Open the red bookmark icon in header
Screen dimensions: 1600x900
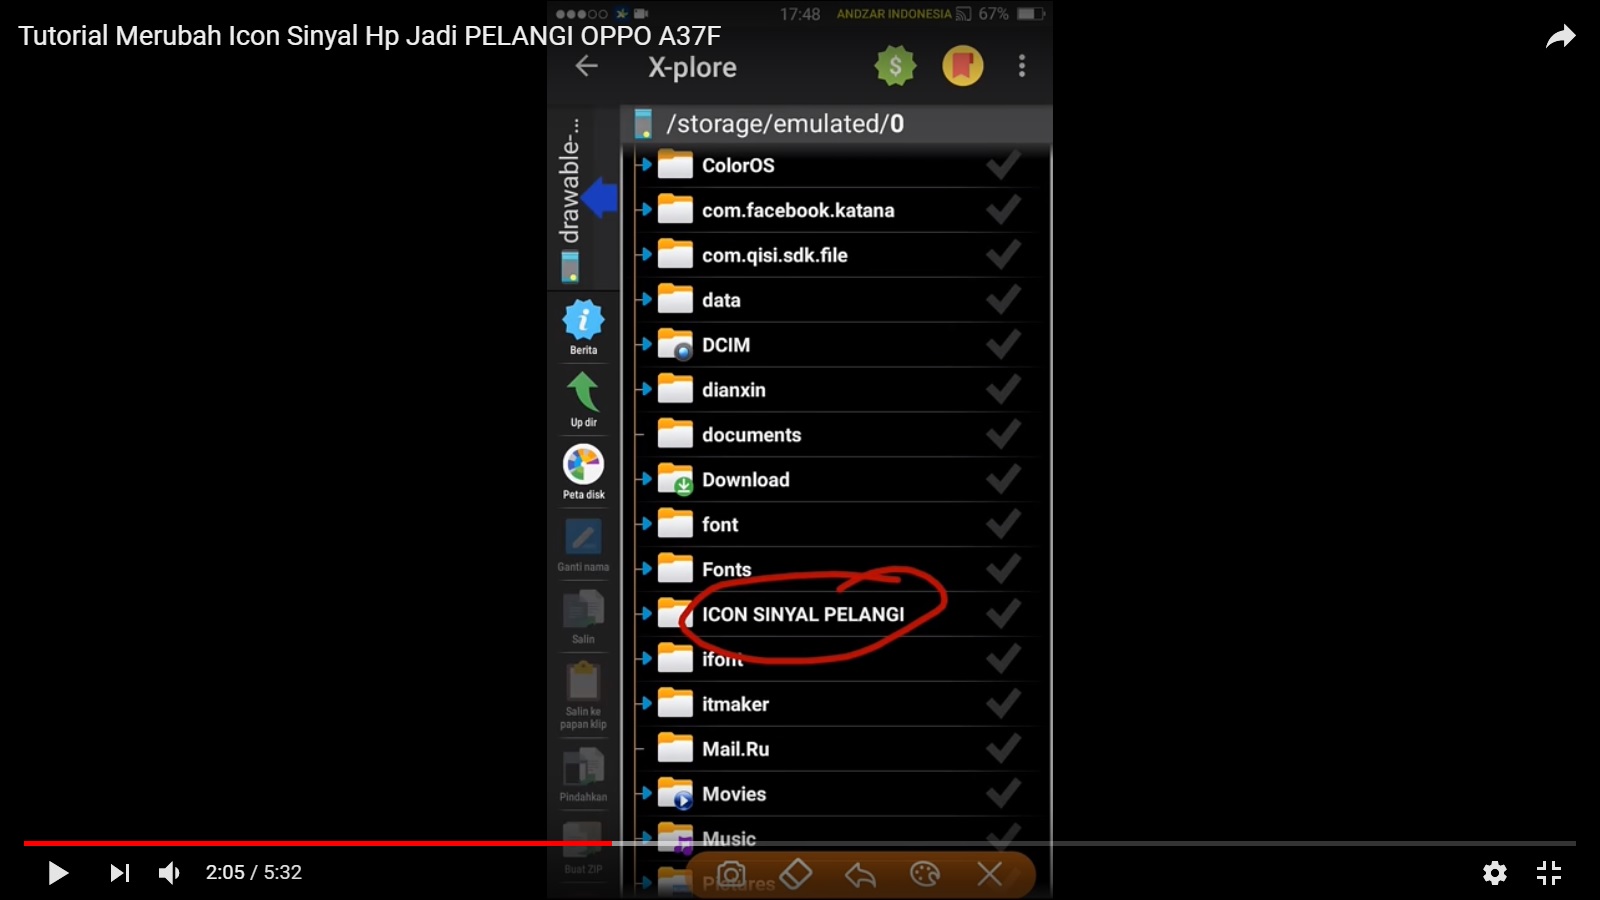tap(962, 66)
